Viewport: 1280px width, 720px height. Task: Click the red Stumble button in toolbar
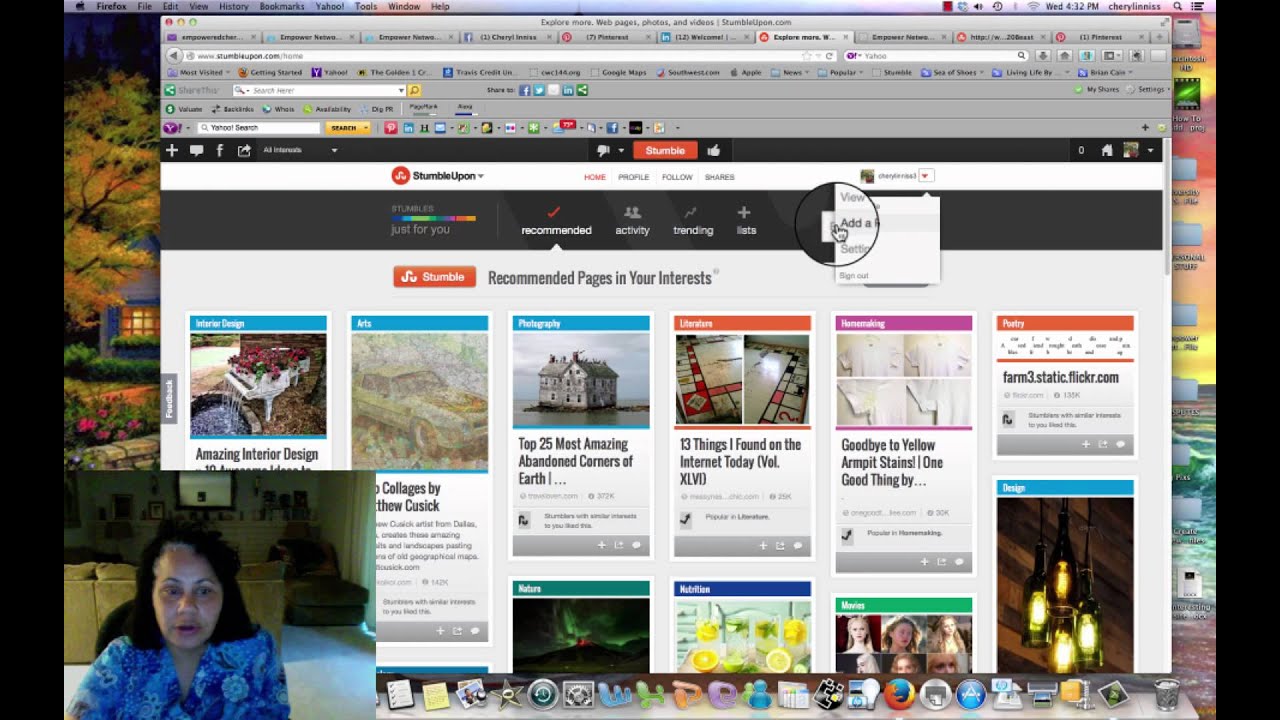(665, 150)
